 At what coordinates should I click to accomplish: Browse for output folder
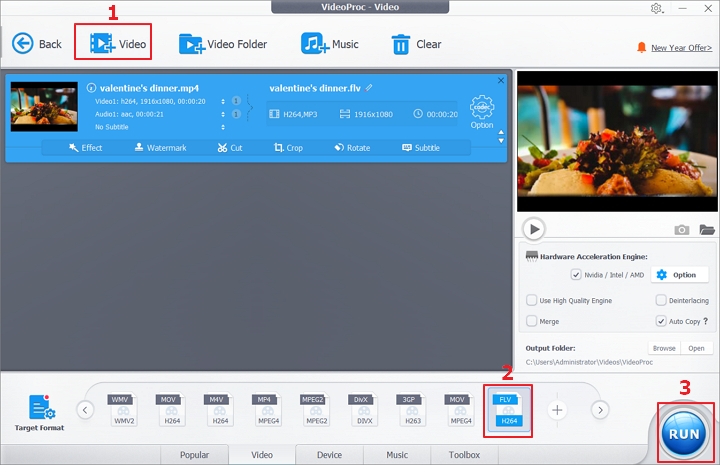pyautogui.click(x=664, y=348)
